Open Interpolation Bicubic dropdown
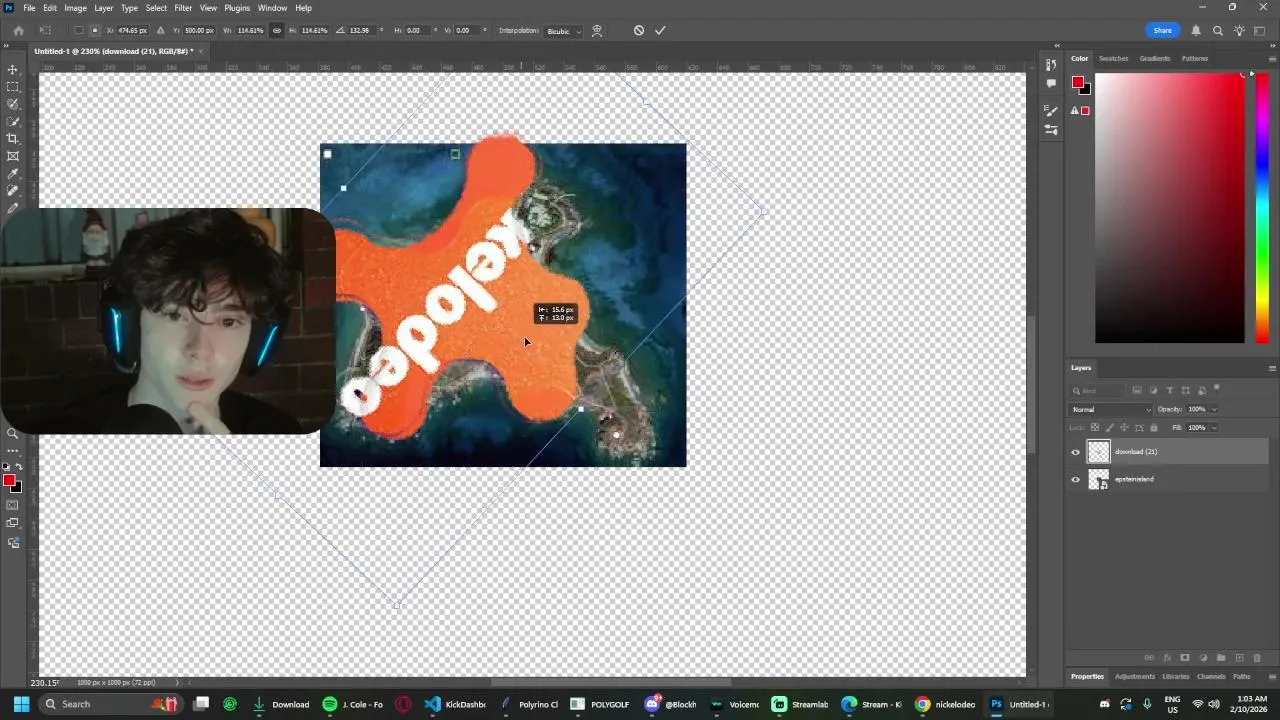The image size is (1280, 720). pos(564,31)
